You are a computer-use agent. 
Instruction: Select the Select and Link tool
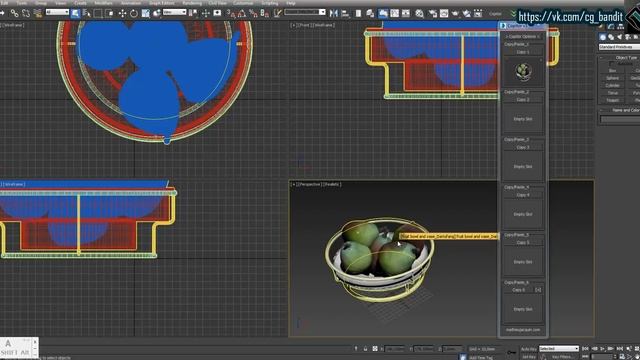15,13
